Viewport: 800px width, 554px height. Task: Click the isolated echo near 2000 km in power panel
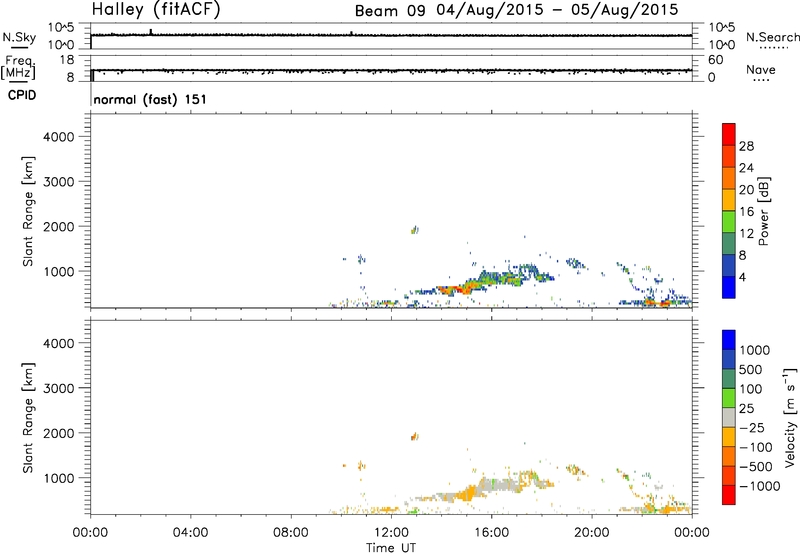(x=414, y=230)
